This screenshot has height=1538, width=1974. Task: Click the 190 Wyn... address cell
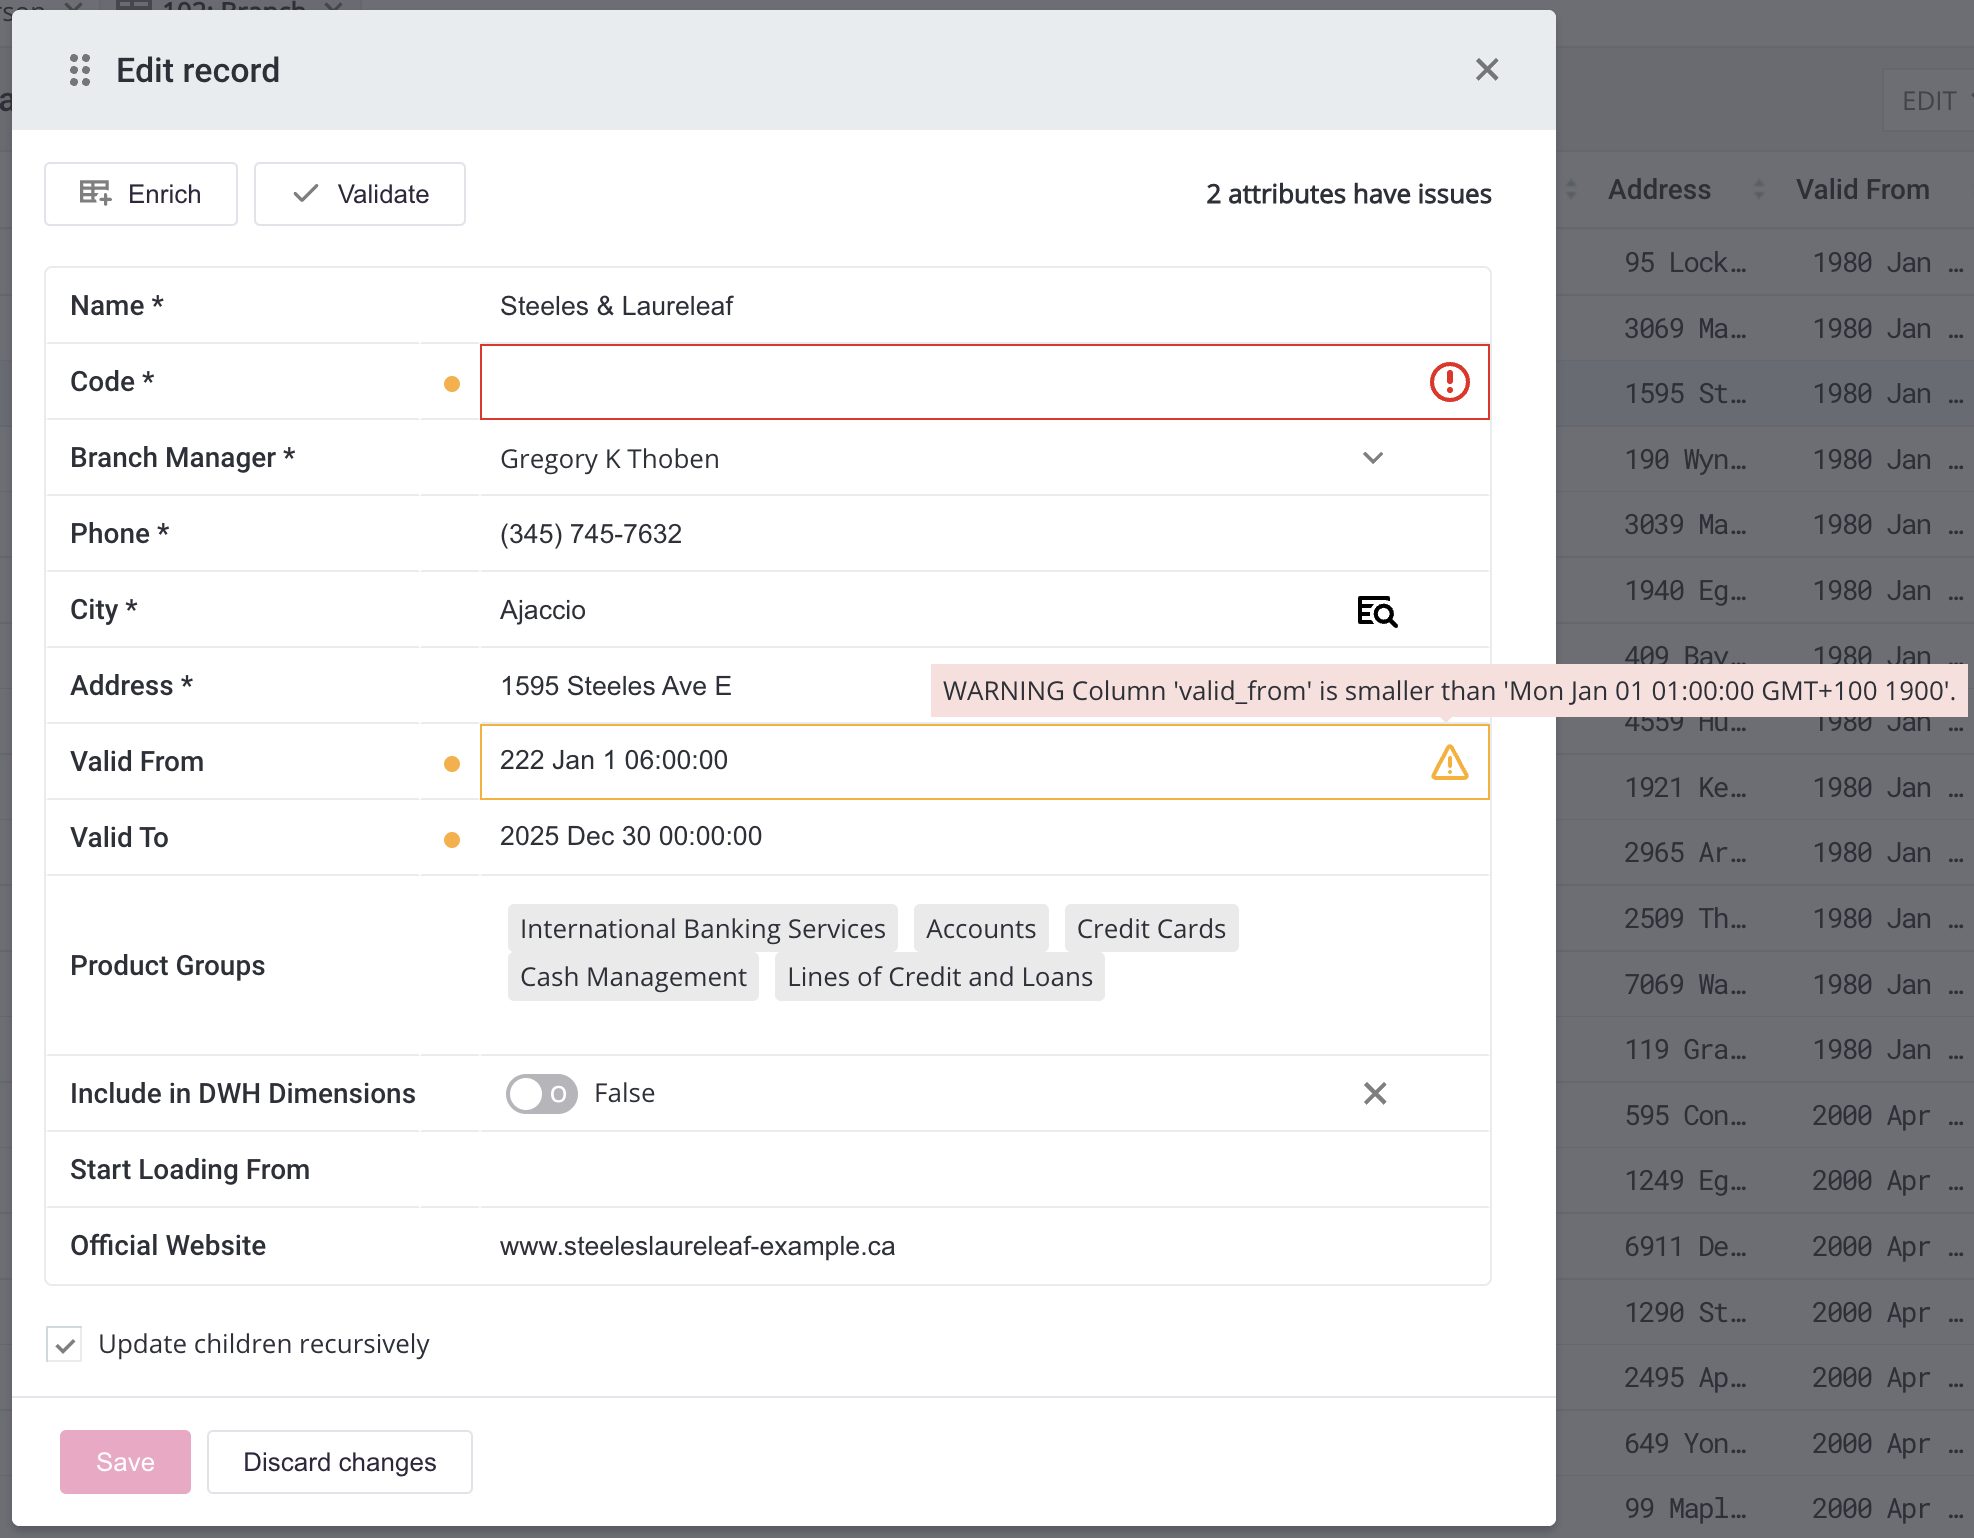[x=1685, y=459]
